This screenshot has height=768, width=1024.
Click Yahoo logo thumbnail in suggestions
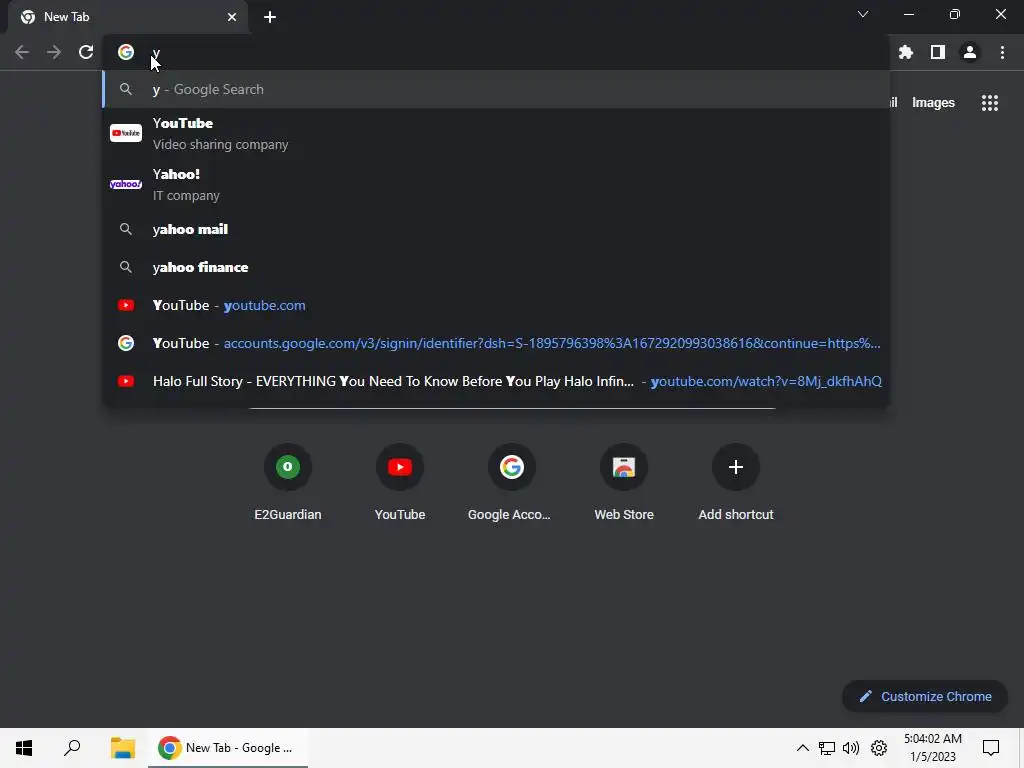tap(126, 184)
